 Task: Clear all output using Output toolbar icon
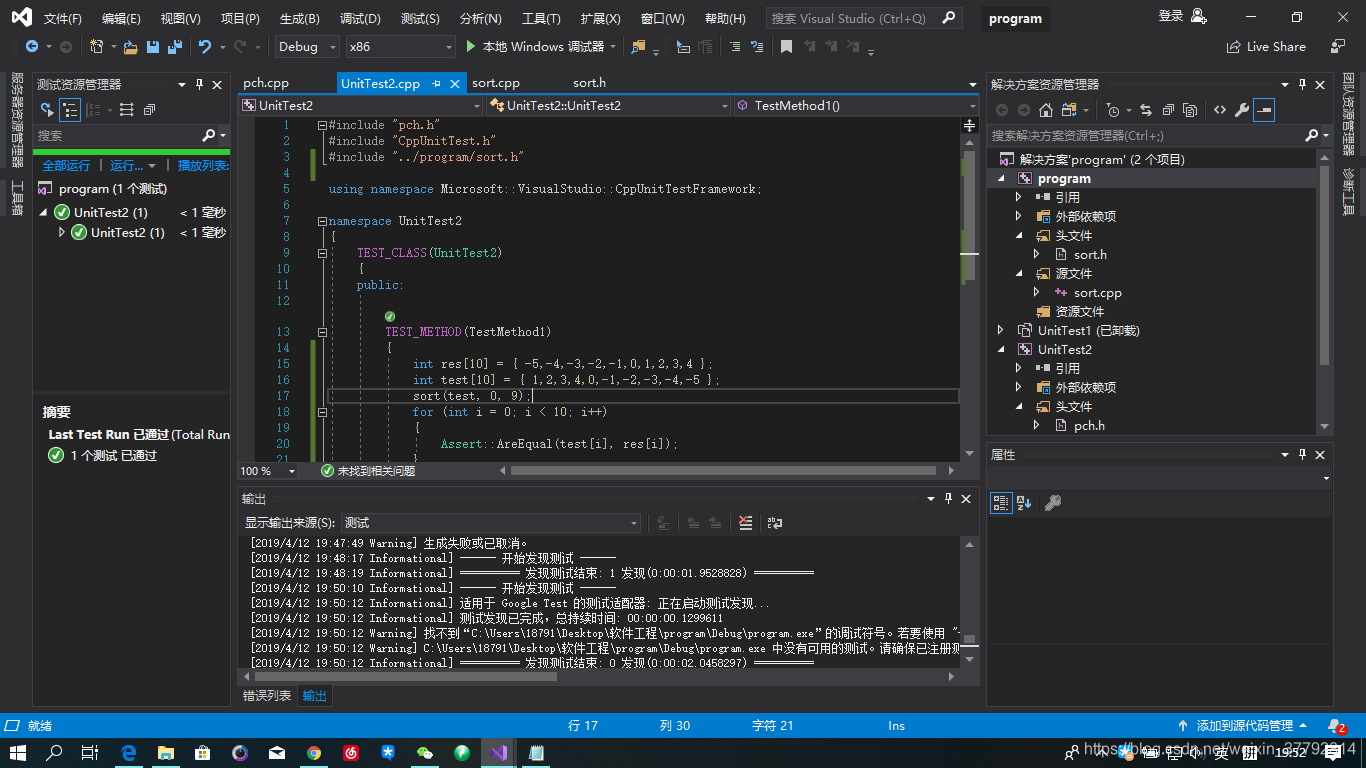click(x=745, y=522)
